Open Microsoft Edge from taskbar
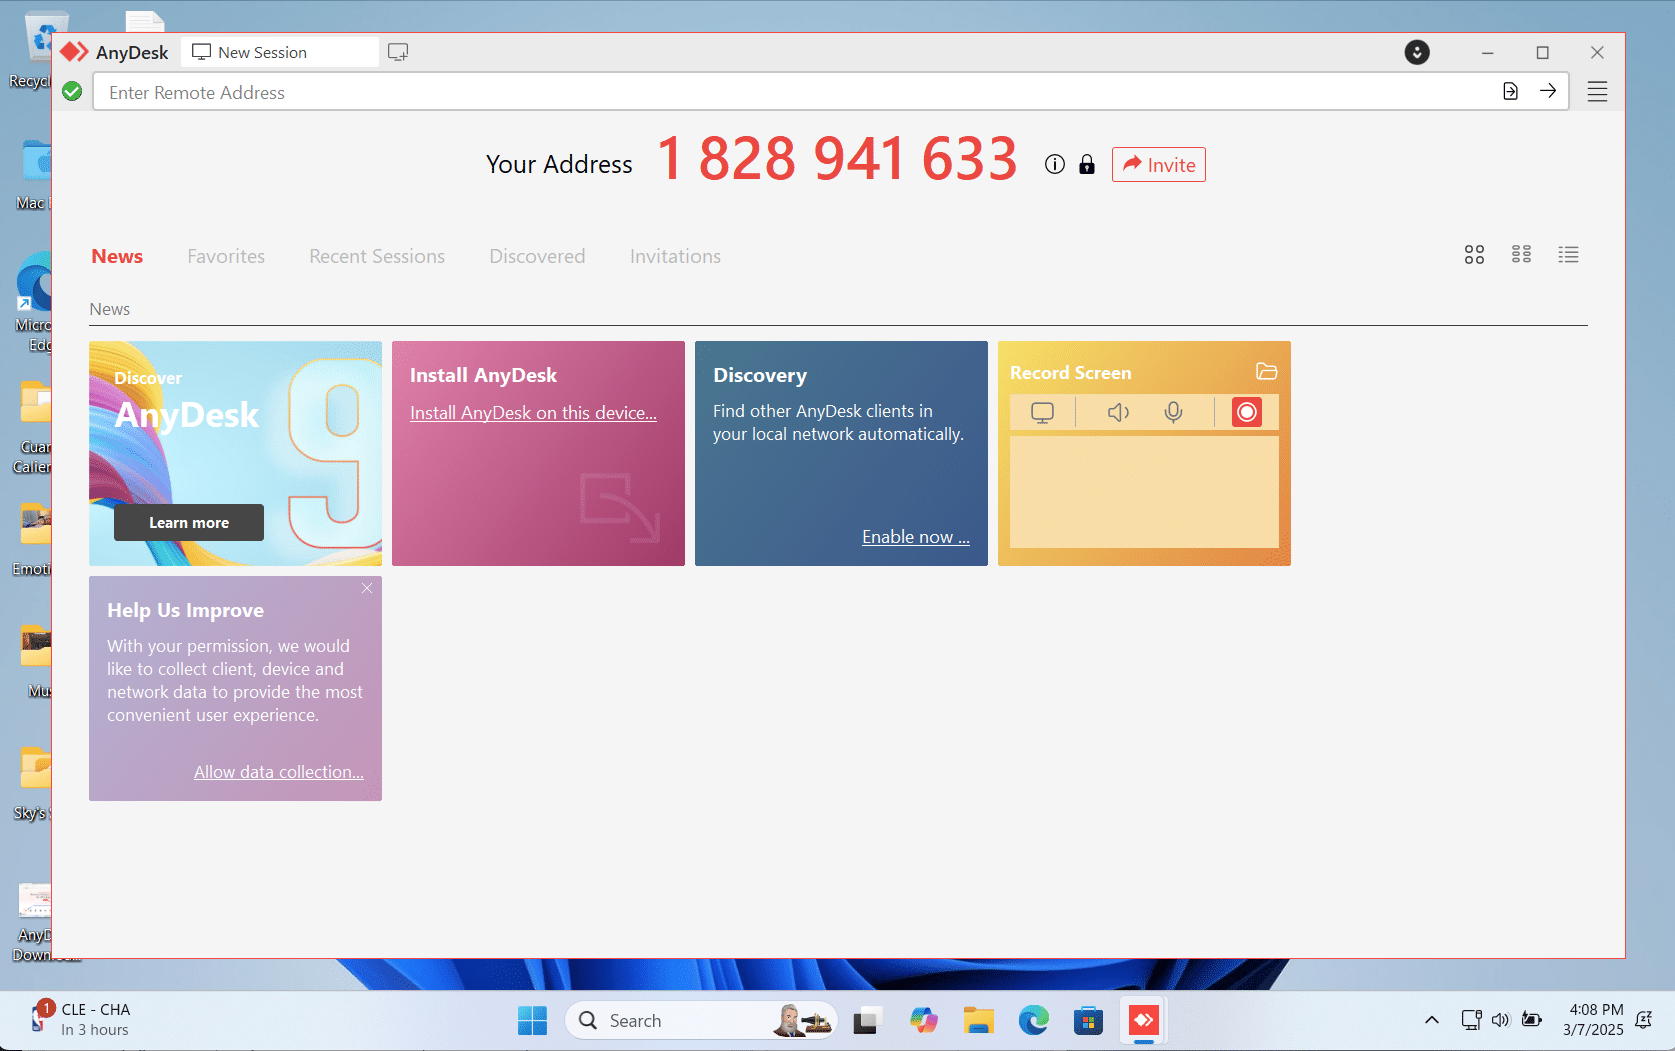Image resolution: width=1675 pixels, height=1051 pixels. (x=1033, y=1020)
